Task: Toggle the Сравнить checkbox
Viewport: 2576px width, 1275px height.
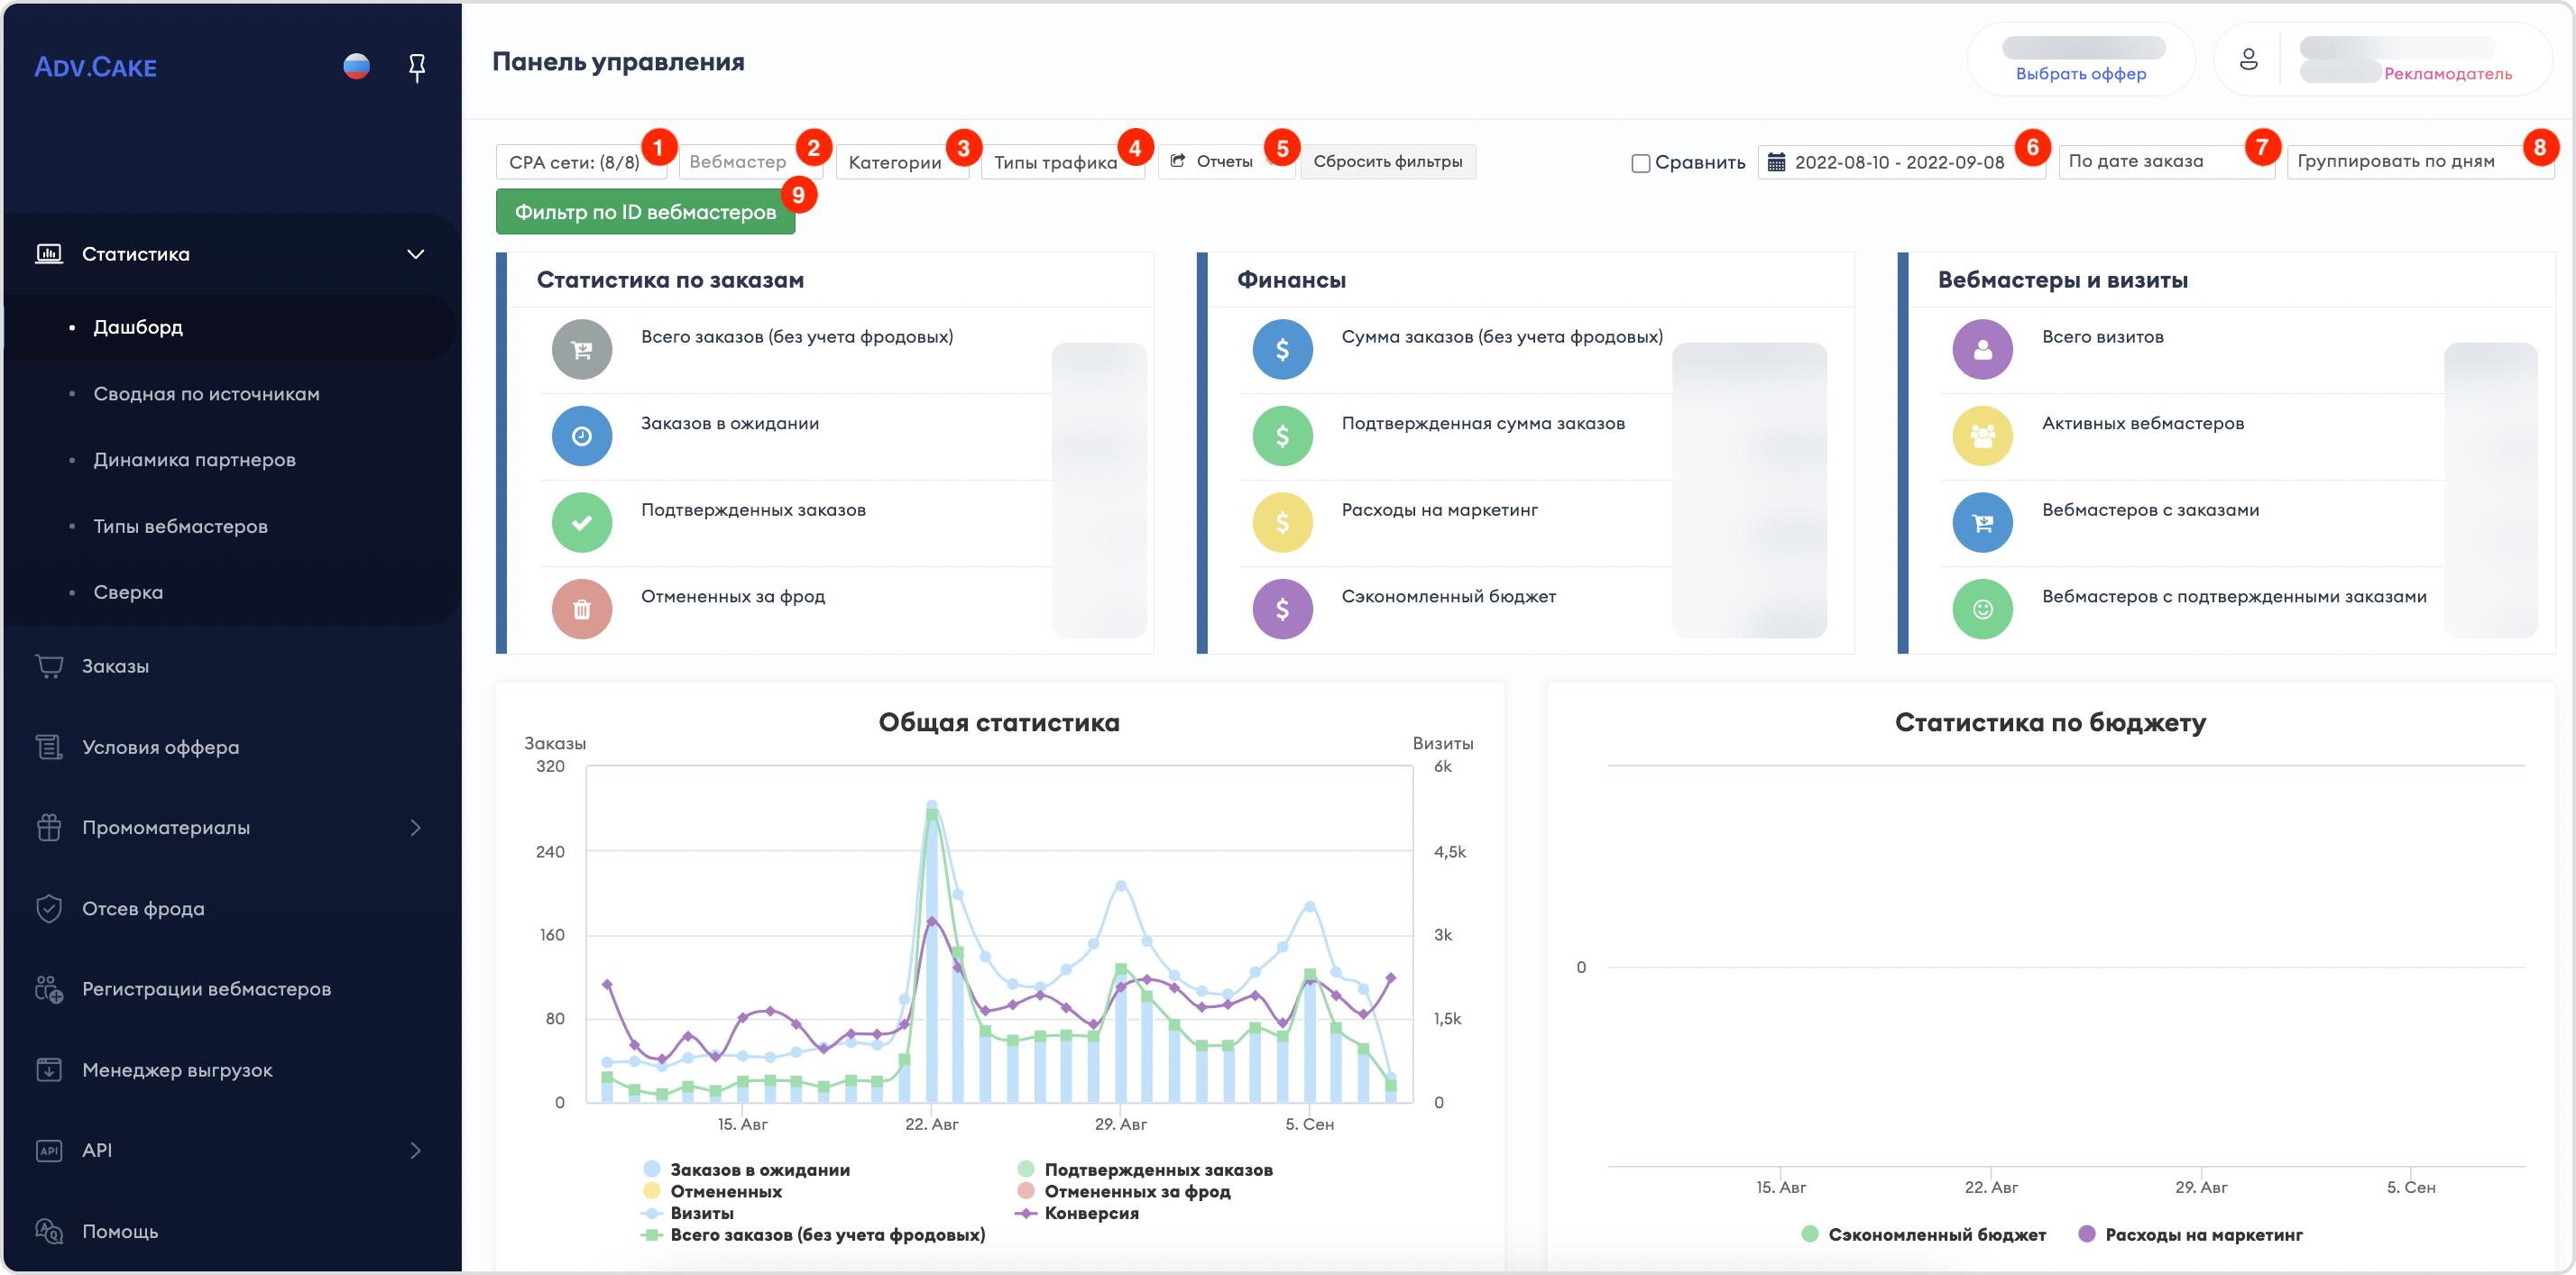Action: pyautogui.click(x=1640, y=163)
